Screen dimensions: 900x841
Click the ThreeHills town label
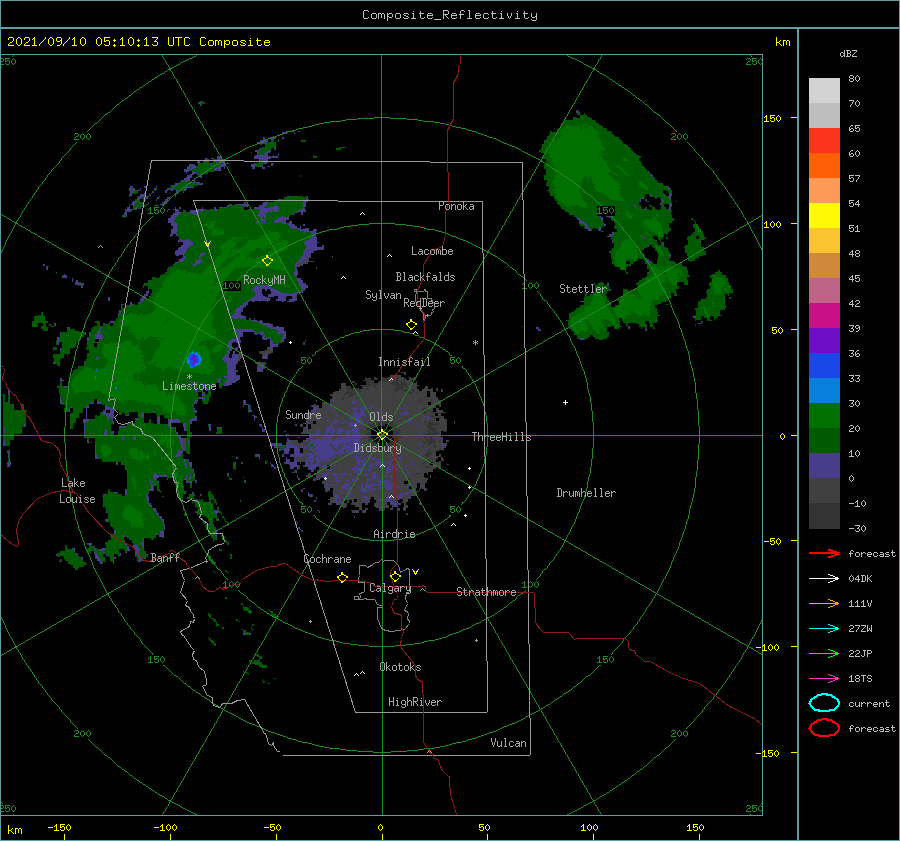[x=502, y=437]
